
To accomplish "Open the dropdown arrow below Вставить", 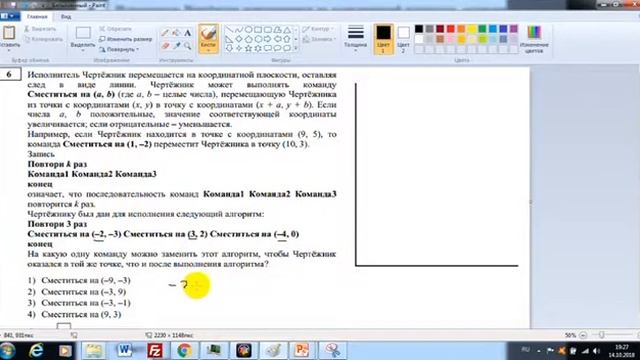I will pyautogui.click(x=9, y=50).
